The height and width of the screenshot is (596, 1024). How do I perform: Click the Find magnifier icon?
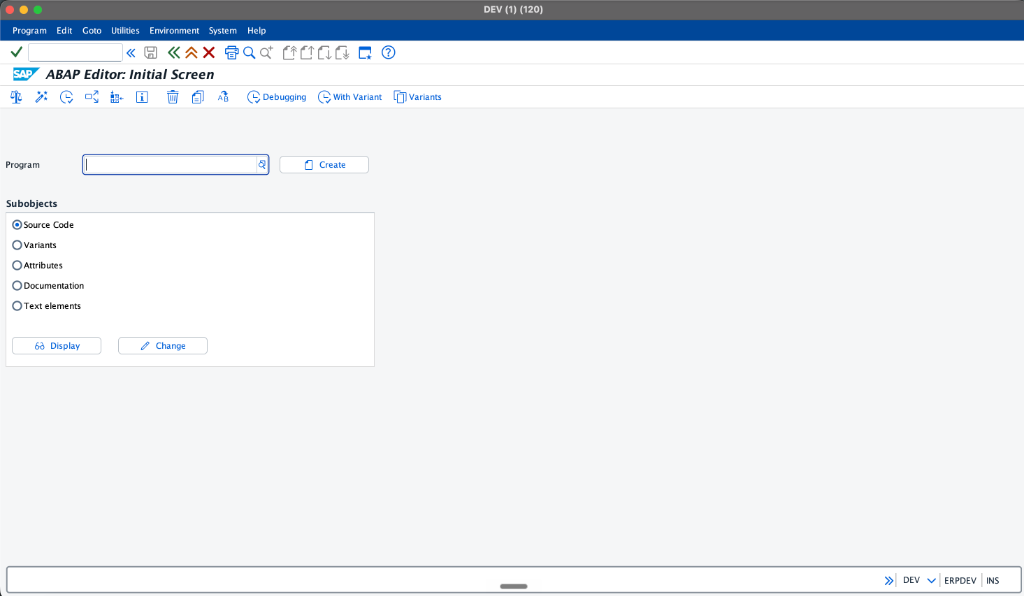tap(249, 53)
